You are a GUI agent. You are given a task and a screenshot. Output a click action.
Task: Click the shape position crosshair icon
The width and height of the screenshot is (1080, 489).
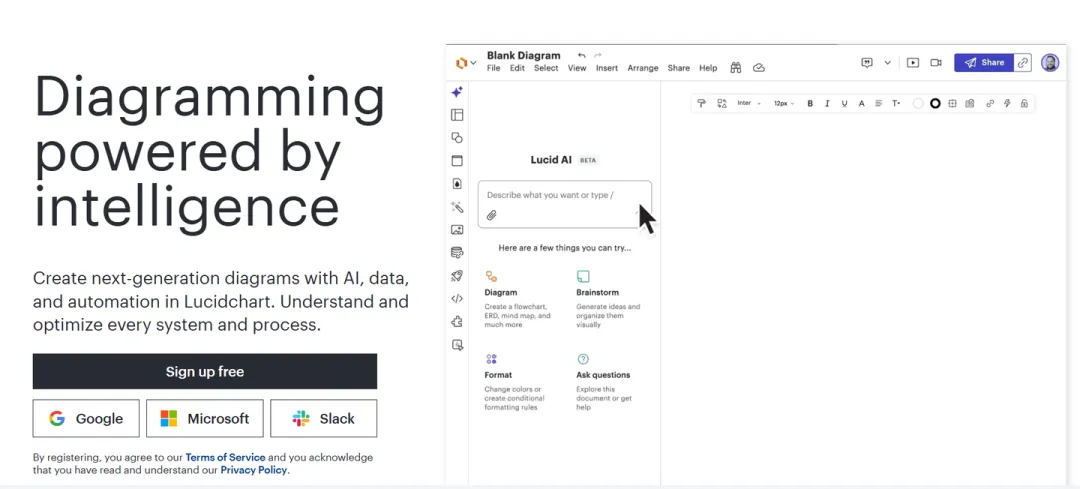953,103
